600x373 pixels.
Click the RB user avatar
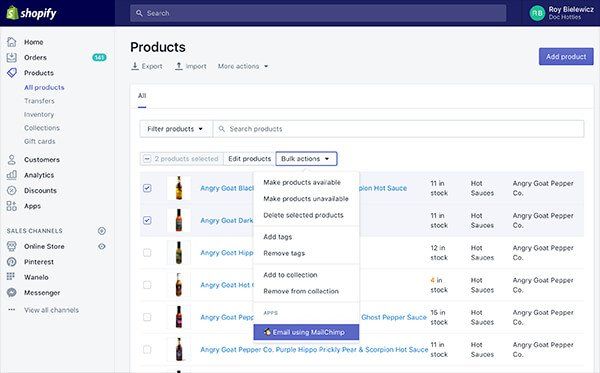pos(537,13)
